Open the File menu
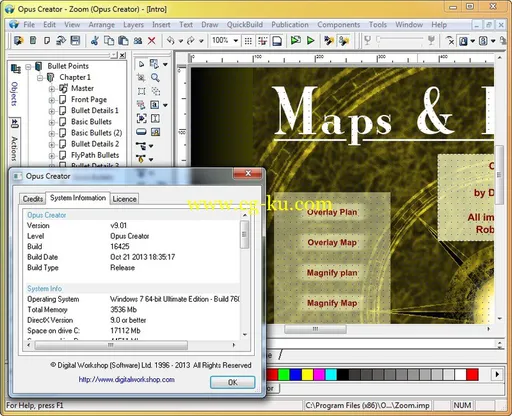The width and height of the screenshot is (512, 416). [29, 25]
